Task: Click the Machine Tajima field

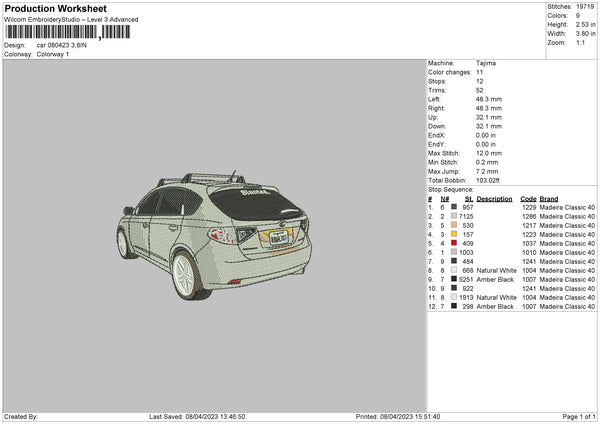Action: pyautogui.click(x=485, y=63)
